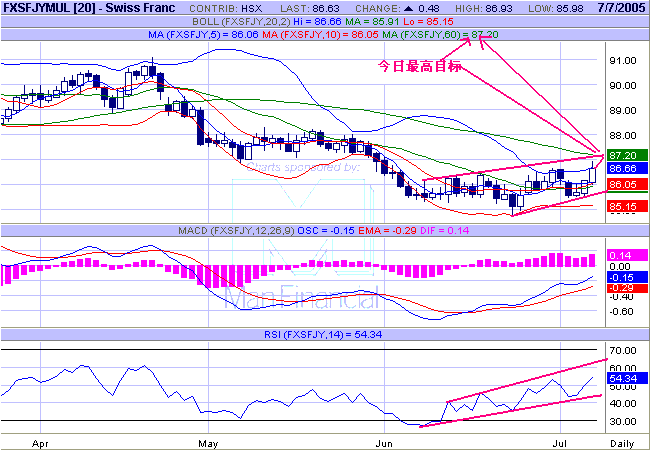Viewport: 650px width, 450px height.
Task: Click the MA (FXSFJY,5) = 86.06 legend
Action: 203,35
